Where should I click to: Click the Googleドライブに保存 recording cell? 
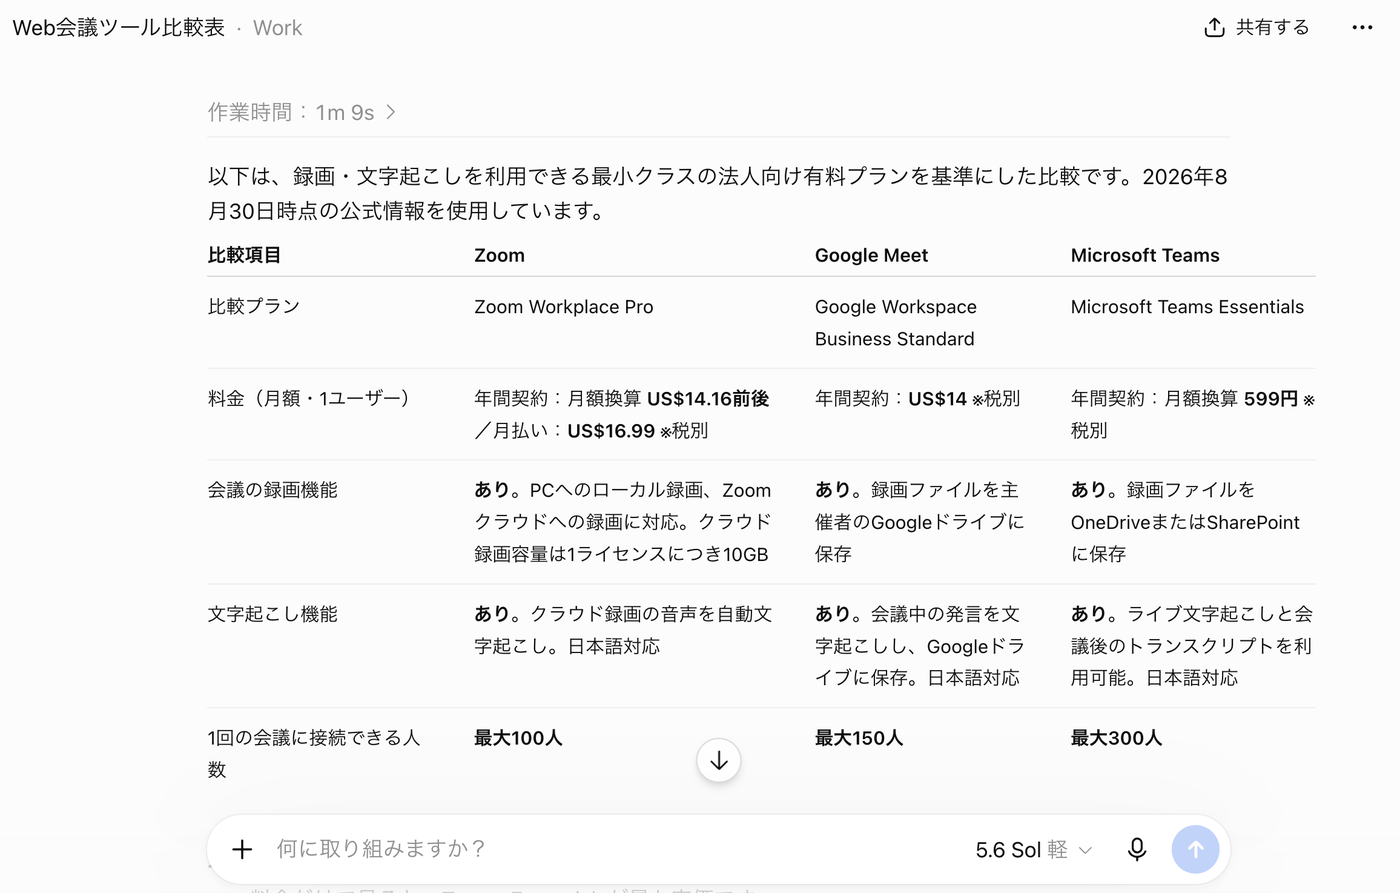[x=920, y=522]
